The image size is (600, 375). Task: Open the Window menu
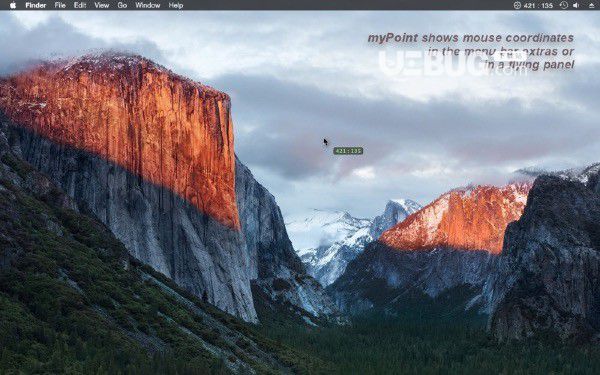pyautogui.click(x=148, y=5)
